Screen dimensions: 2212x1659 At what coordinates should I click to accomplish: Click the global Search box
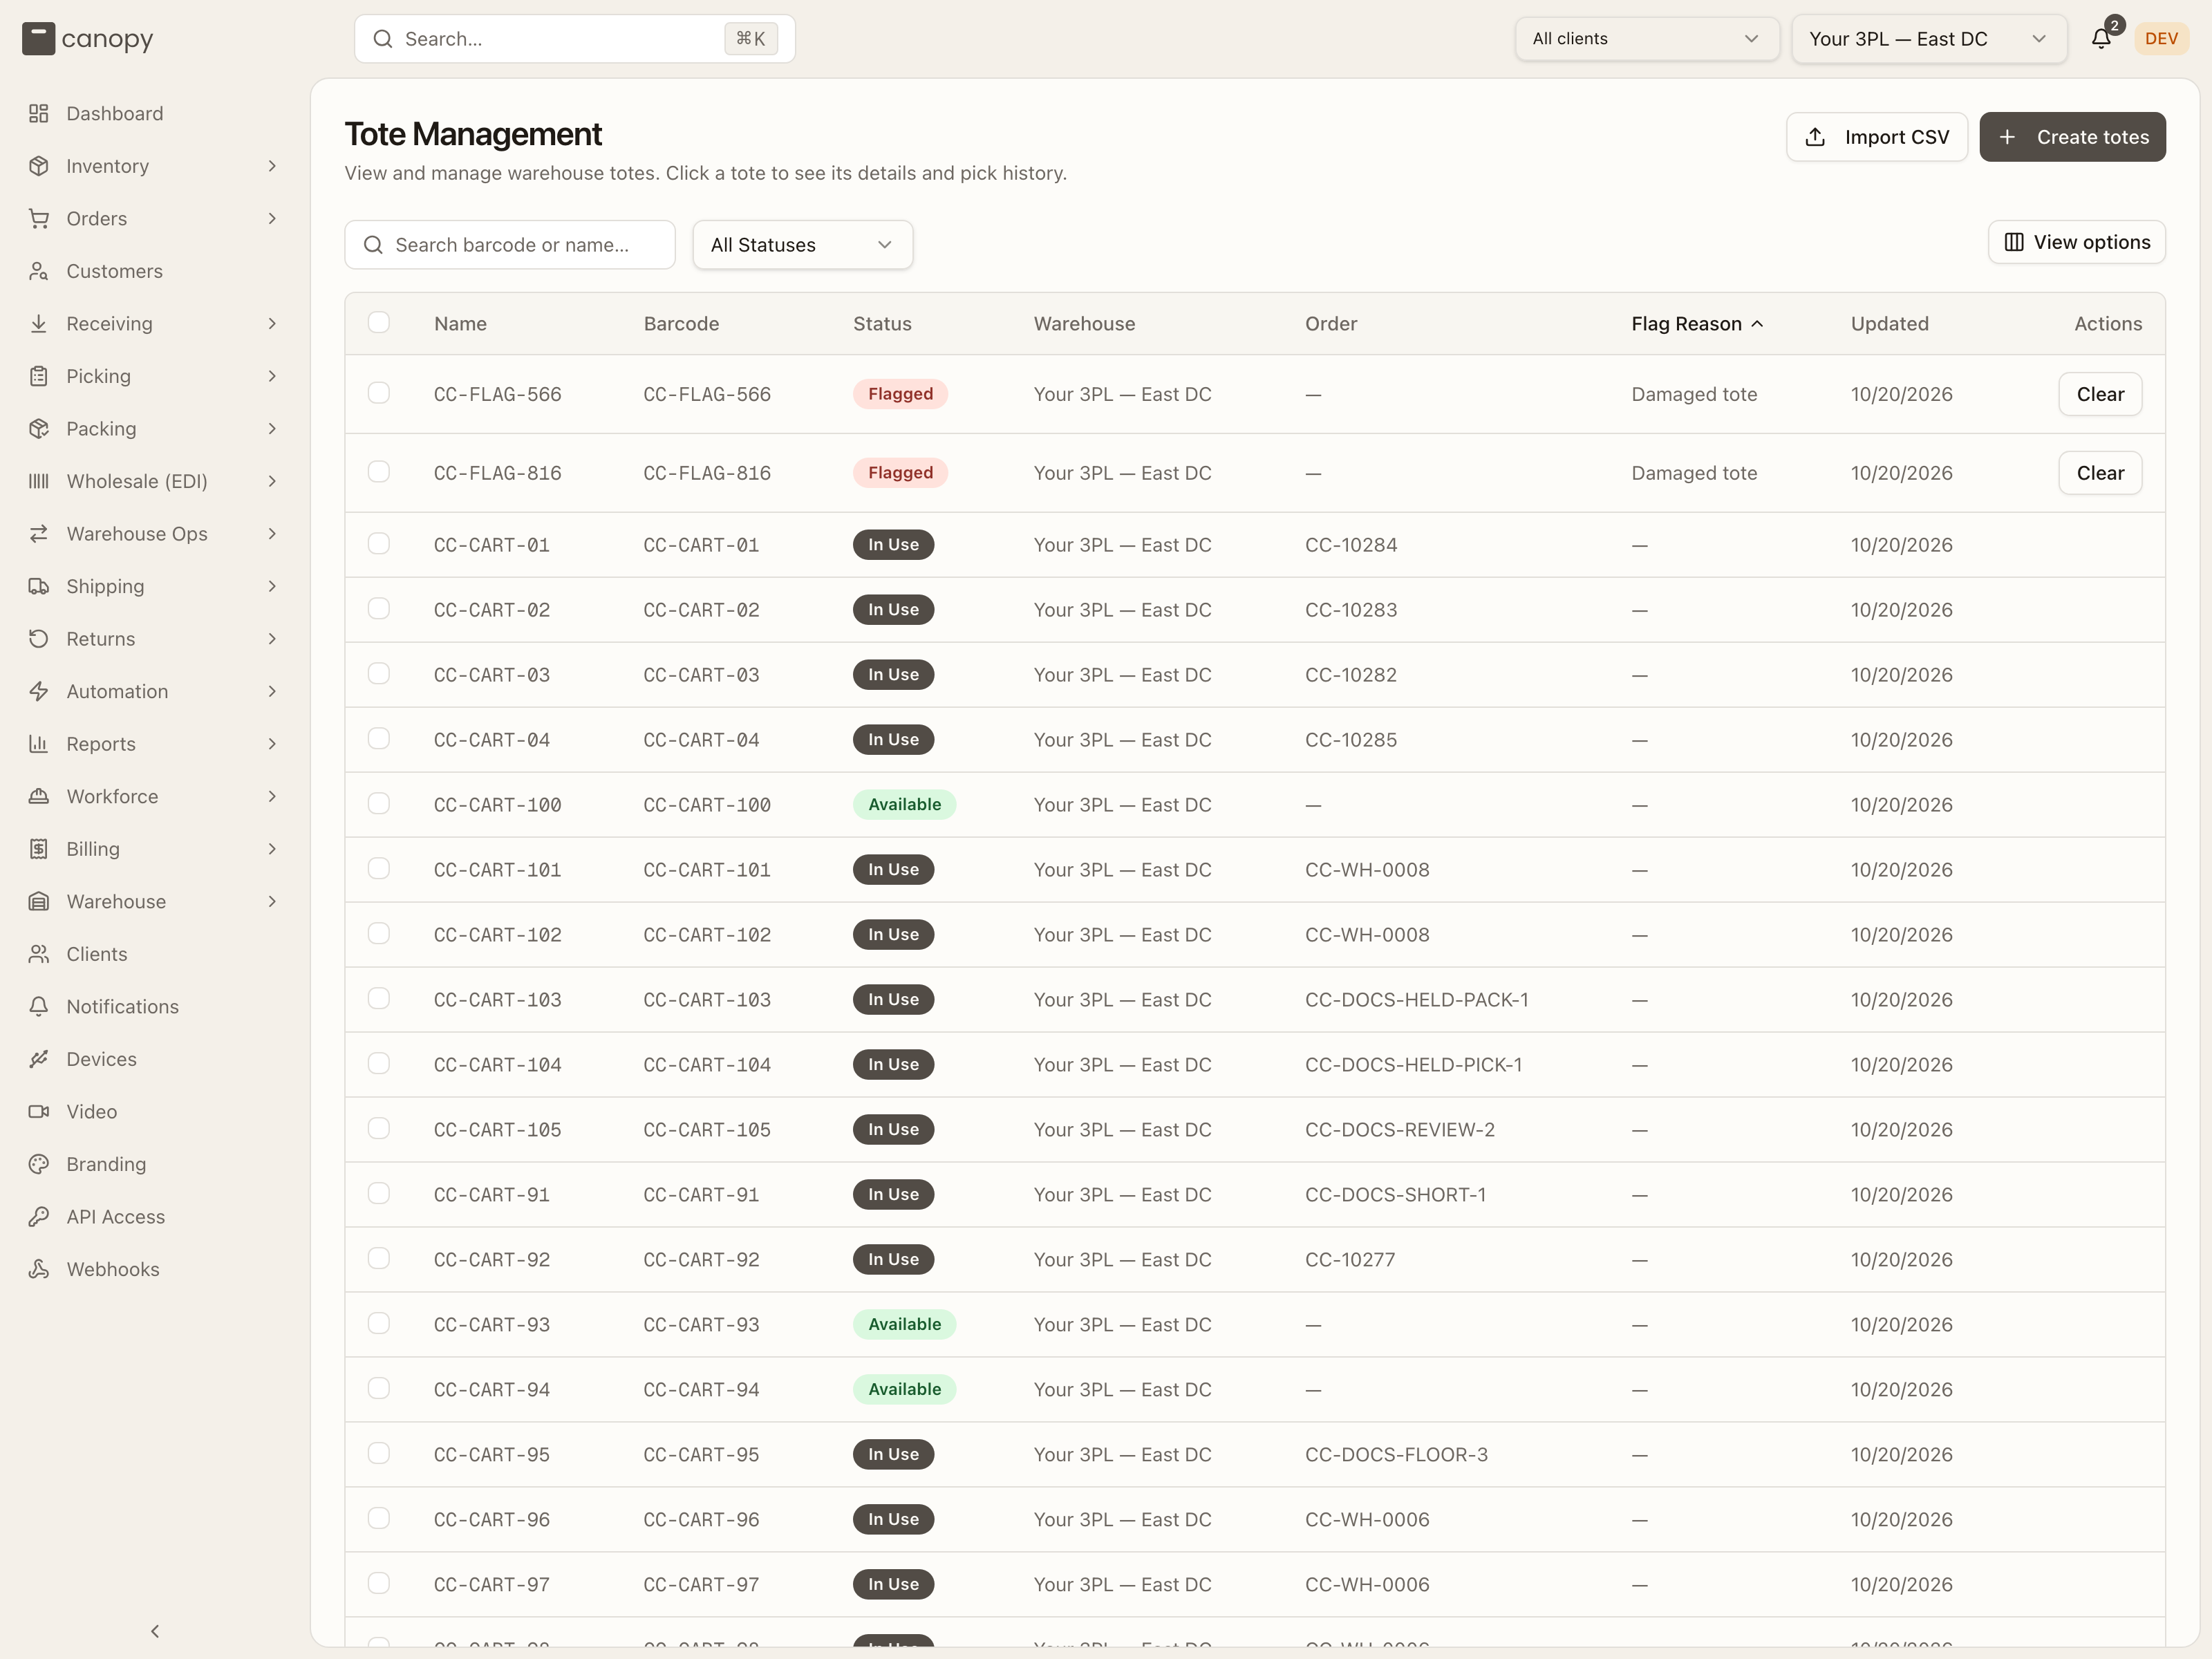click(575, 39)
